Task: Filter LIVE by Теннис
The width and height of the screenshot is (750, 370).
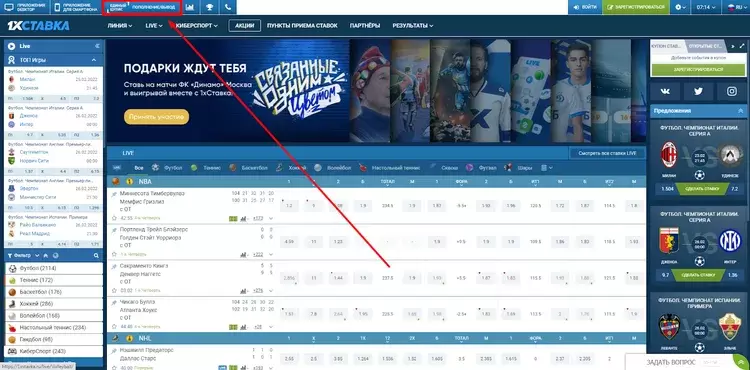Action: (206, 168)
